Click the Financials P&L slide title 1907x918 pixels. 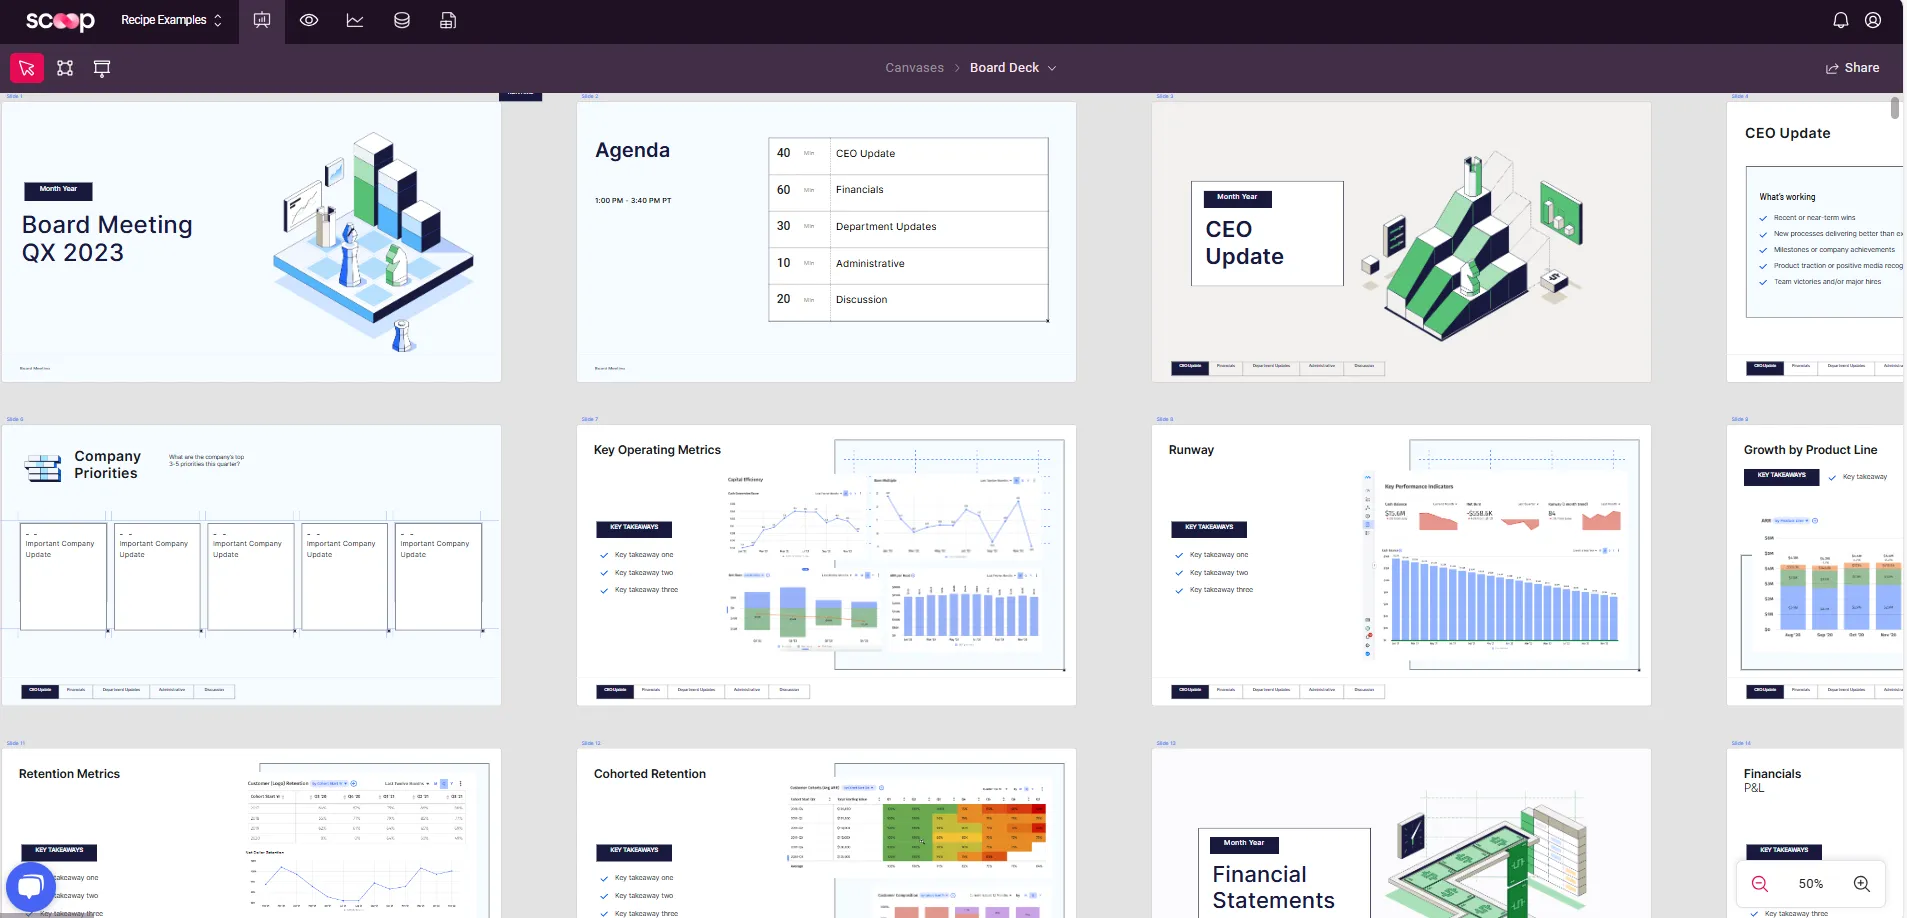[x=1772, y=780]
